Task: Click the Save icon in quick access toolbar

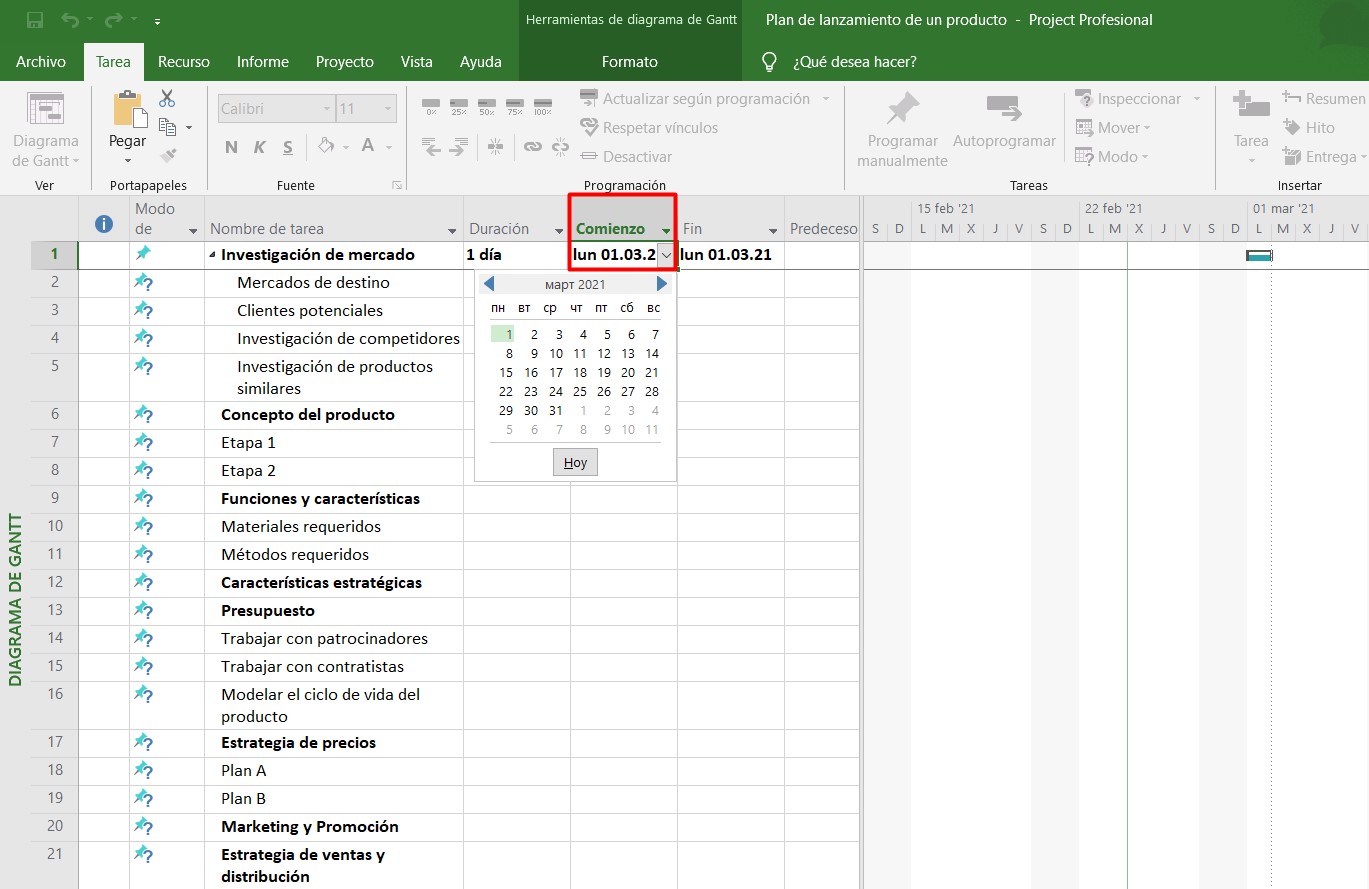Action: point(35,20)
